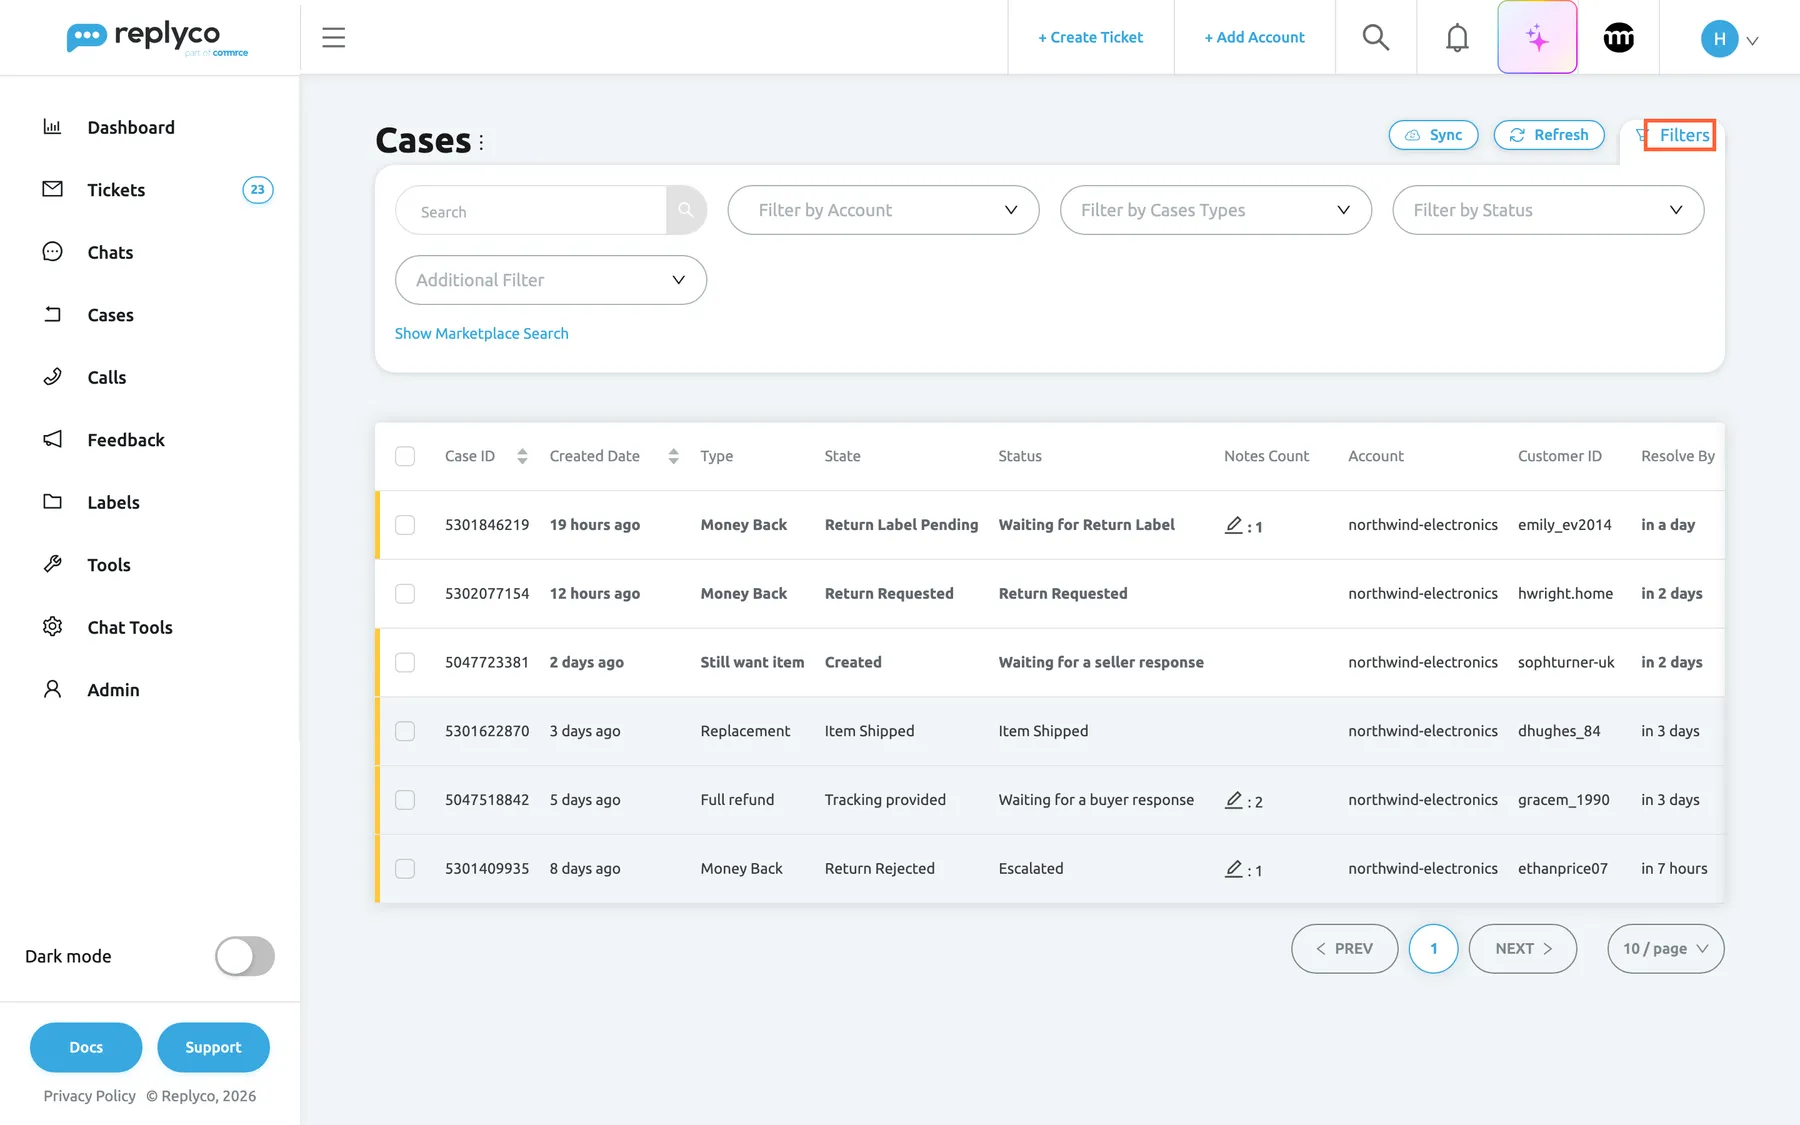Open Tickets in the sidebar
Screen dimensions: 1800x1125
pos(116,190)
